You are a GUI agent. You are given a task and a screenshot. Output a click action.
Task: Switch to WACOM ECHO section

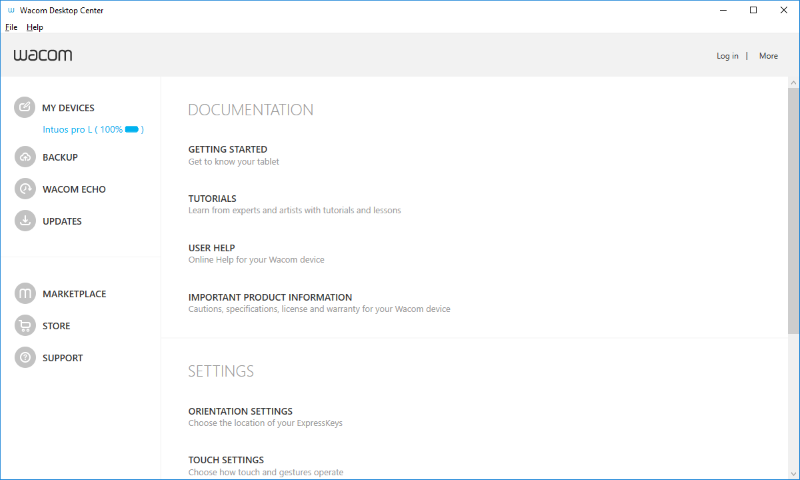click(74, 189)
